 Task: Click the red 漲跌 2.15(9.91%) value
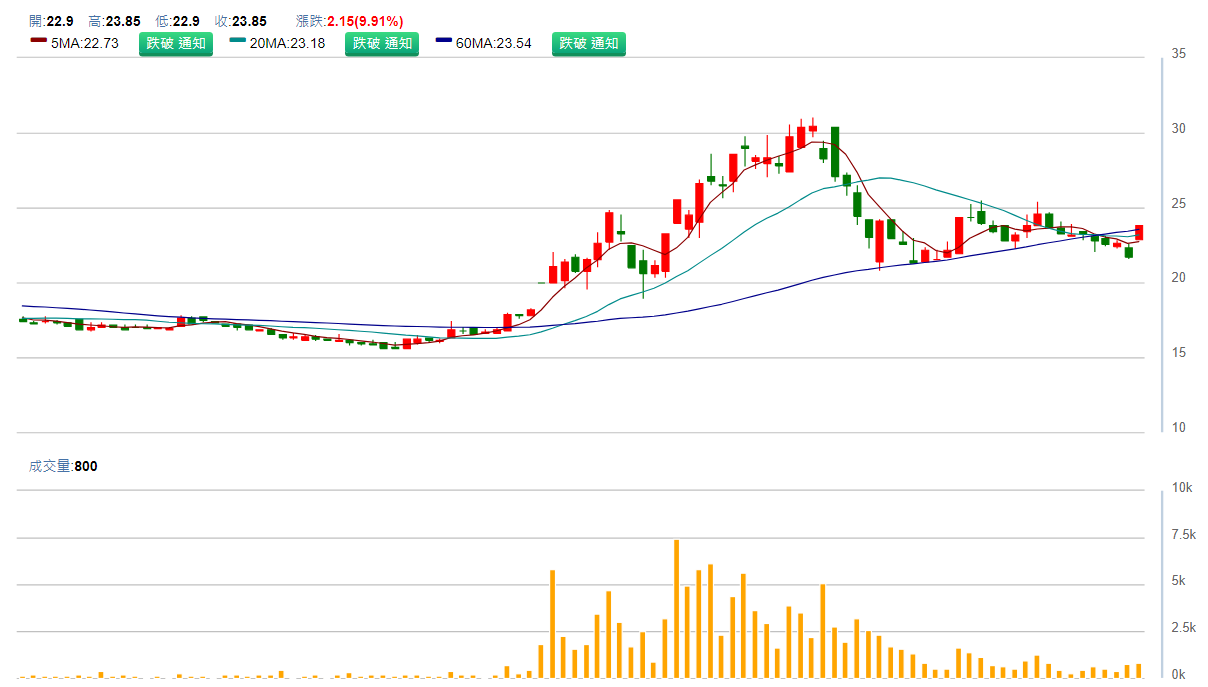[364, 21]
